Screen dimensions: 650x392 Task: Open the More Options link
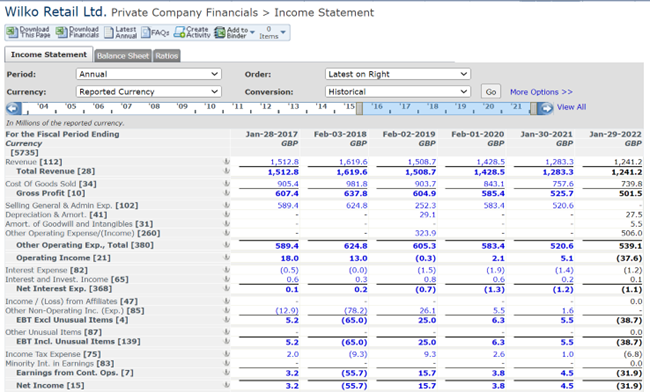[541, 92]
